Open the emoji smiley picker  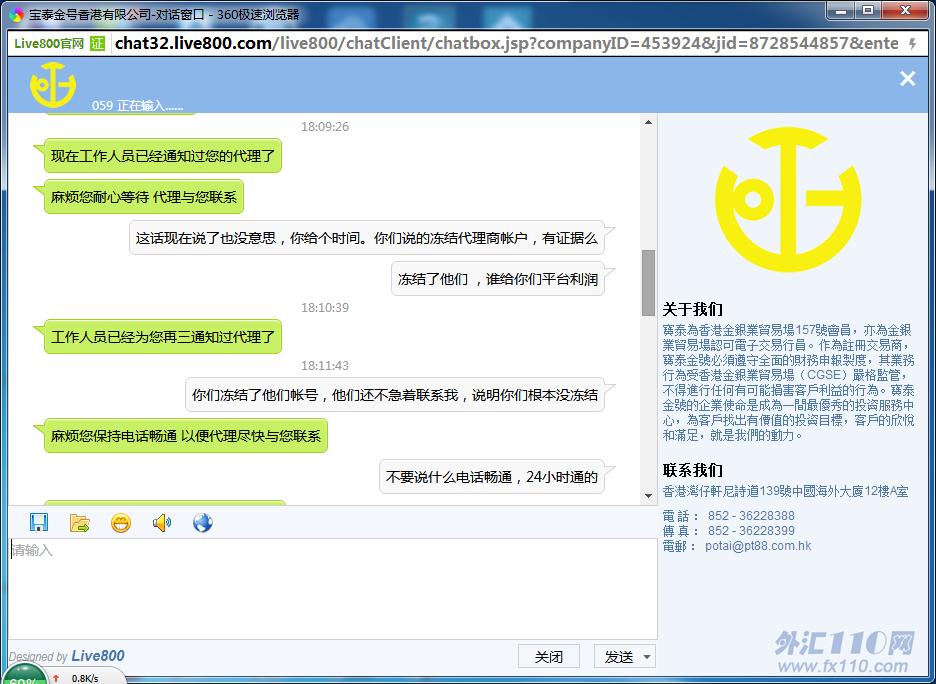(x=121, y=523)
